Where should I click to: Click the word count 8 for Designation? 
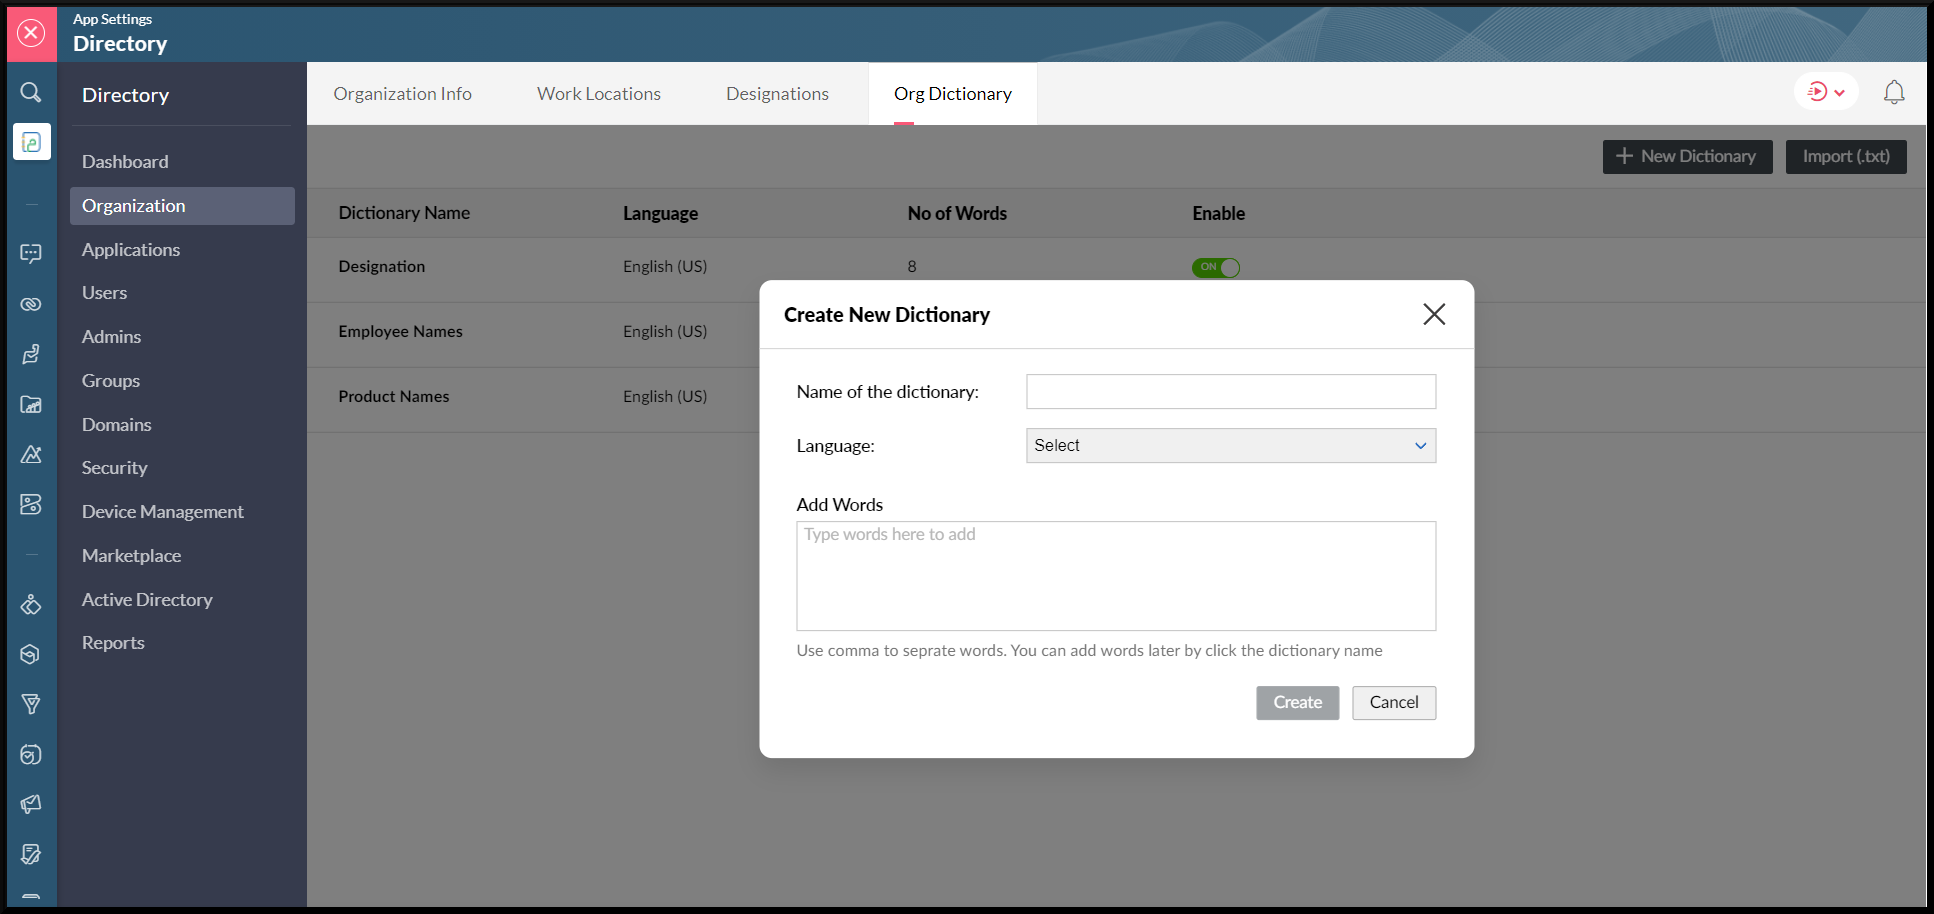click(x=912, y=267)
